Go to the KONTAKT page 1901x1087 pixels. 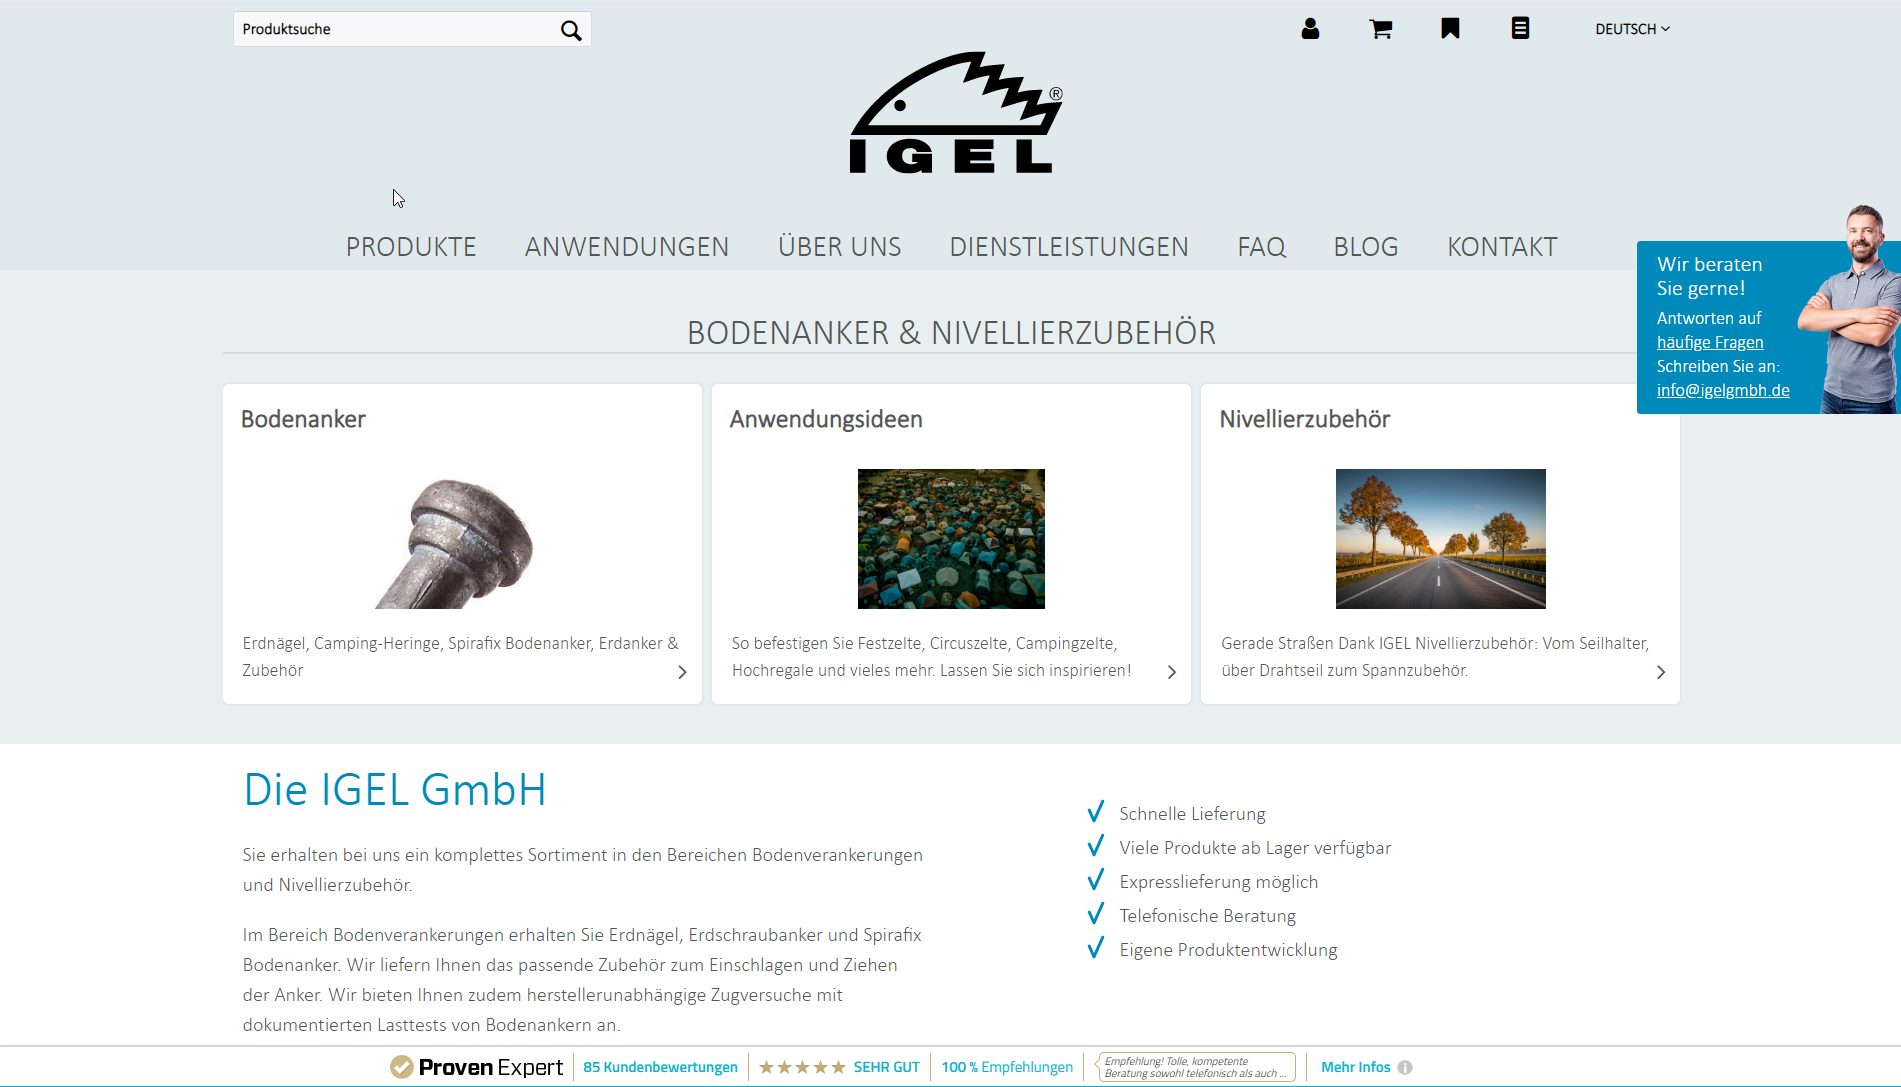pyautogui.click(x=1502, y=247)
